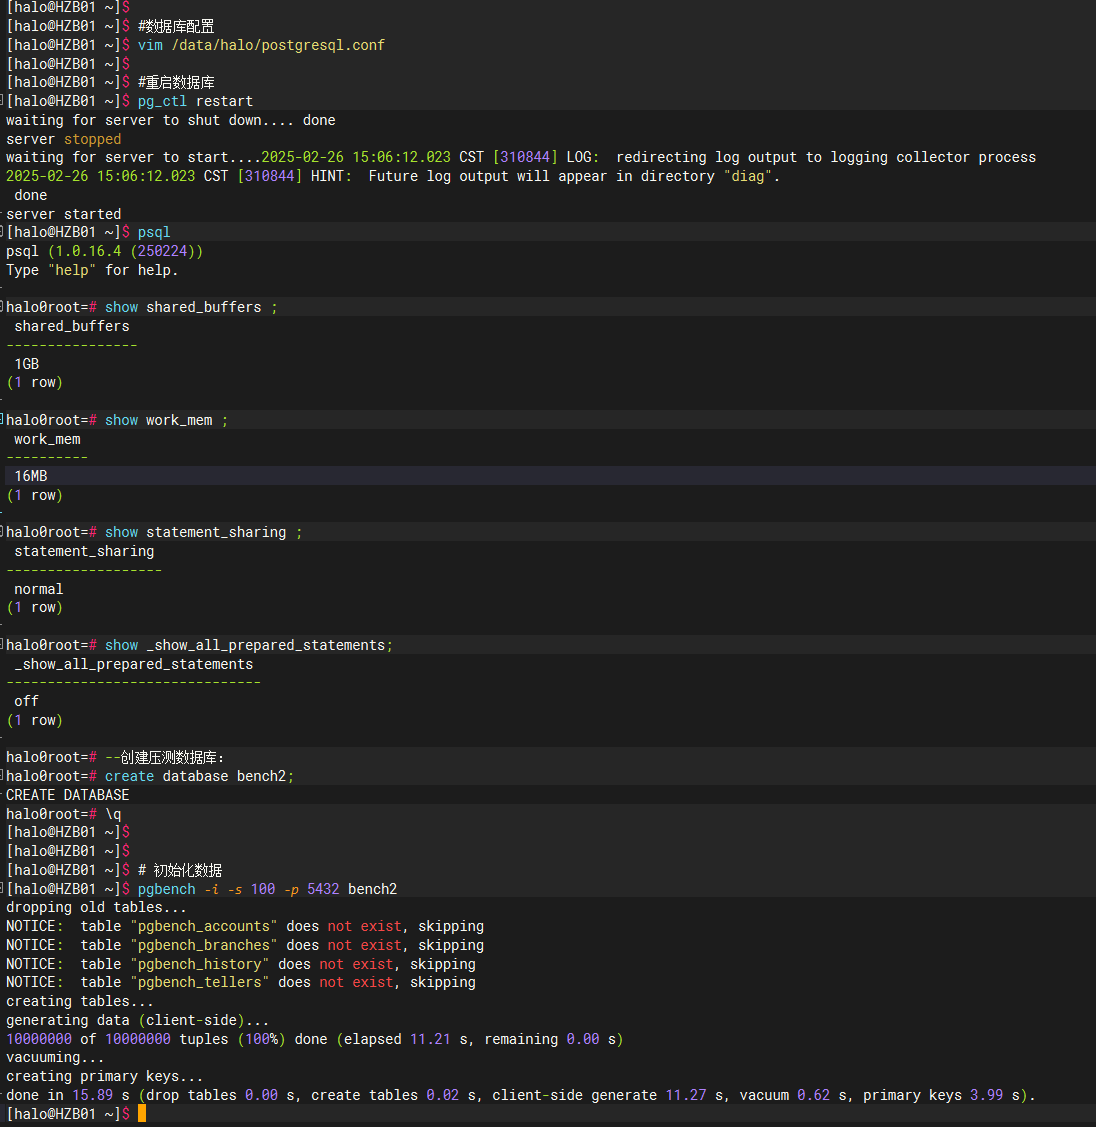Click the "pg_ctl restart" command
The width and height of the screenshot is (1096, 1127).
(x=195, y=101)
